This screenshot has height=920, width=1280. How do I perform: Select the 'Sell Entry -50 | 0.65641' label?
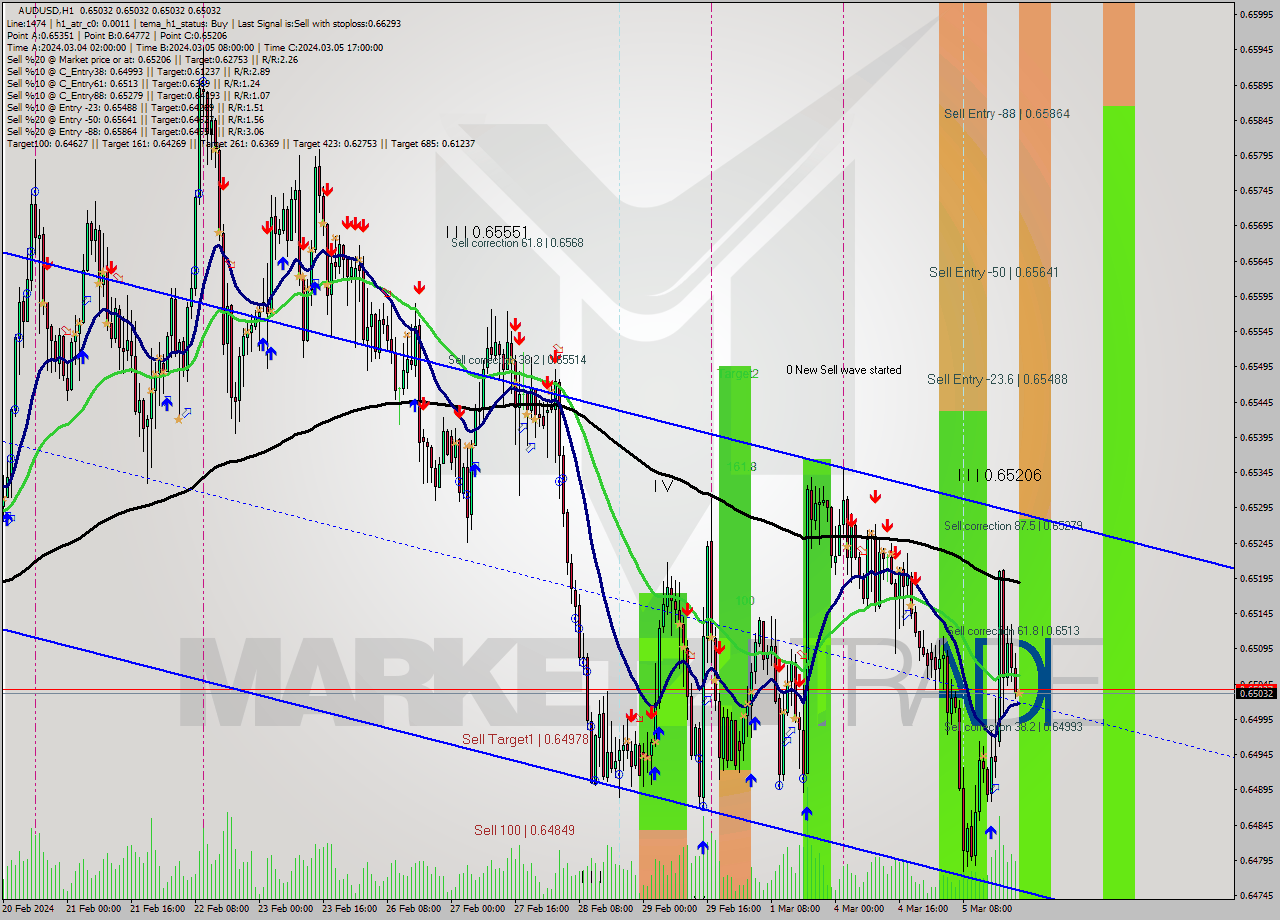click(x=993, y=272)
